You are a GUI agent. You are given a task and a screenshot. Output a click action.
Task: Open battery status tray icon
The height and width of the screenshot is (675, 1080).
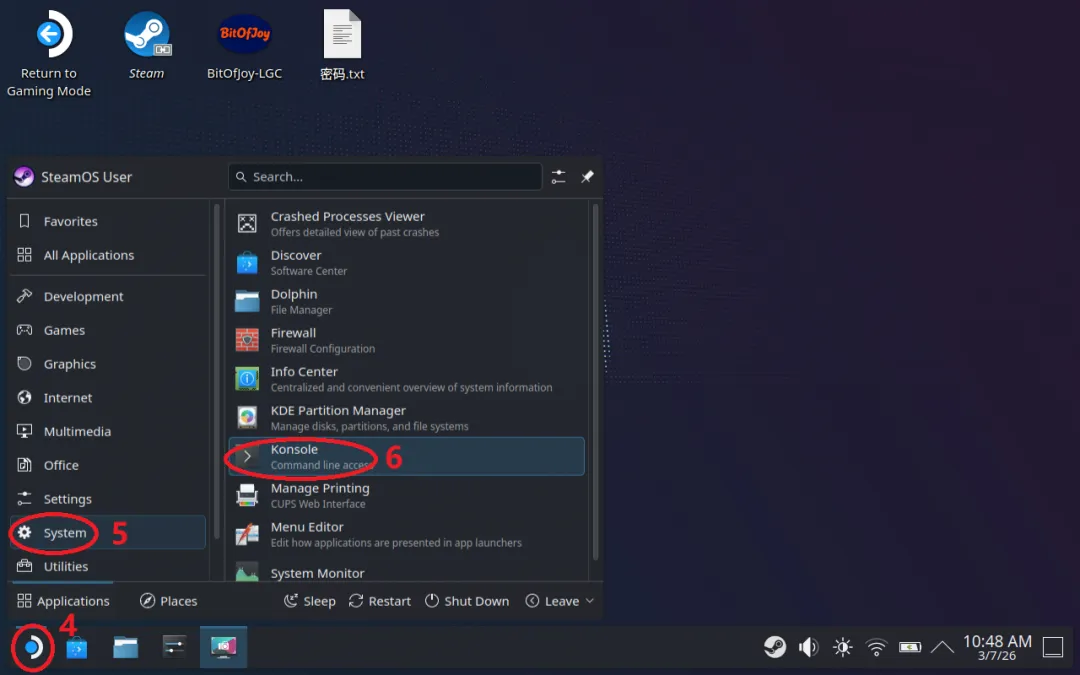point(910,647)
